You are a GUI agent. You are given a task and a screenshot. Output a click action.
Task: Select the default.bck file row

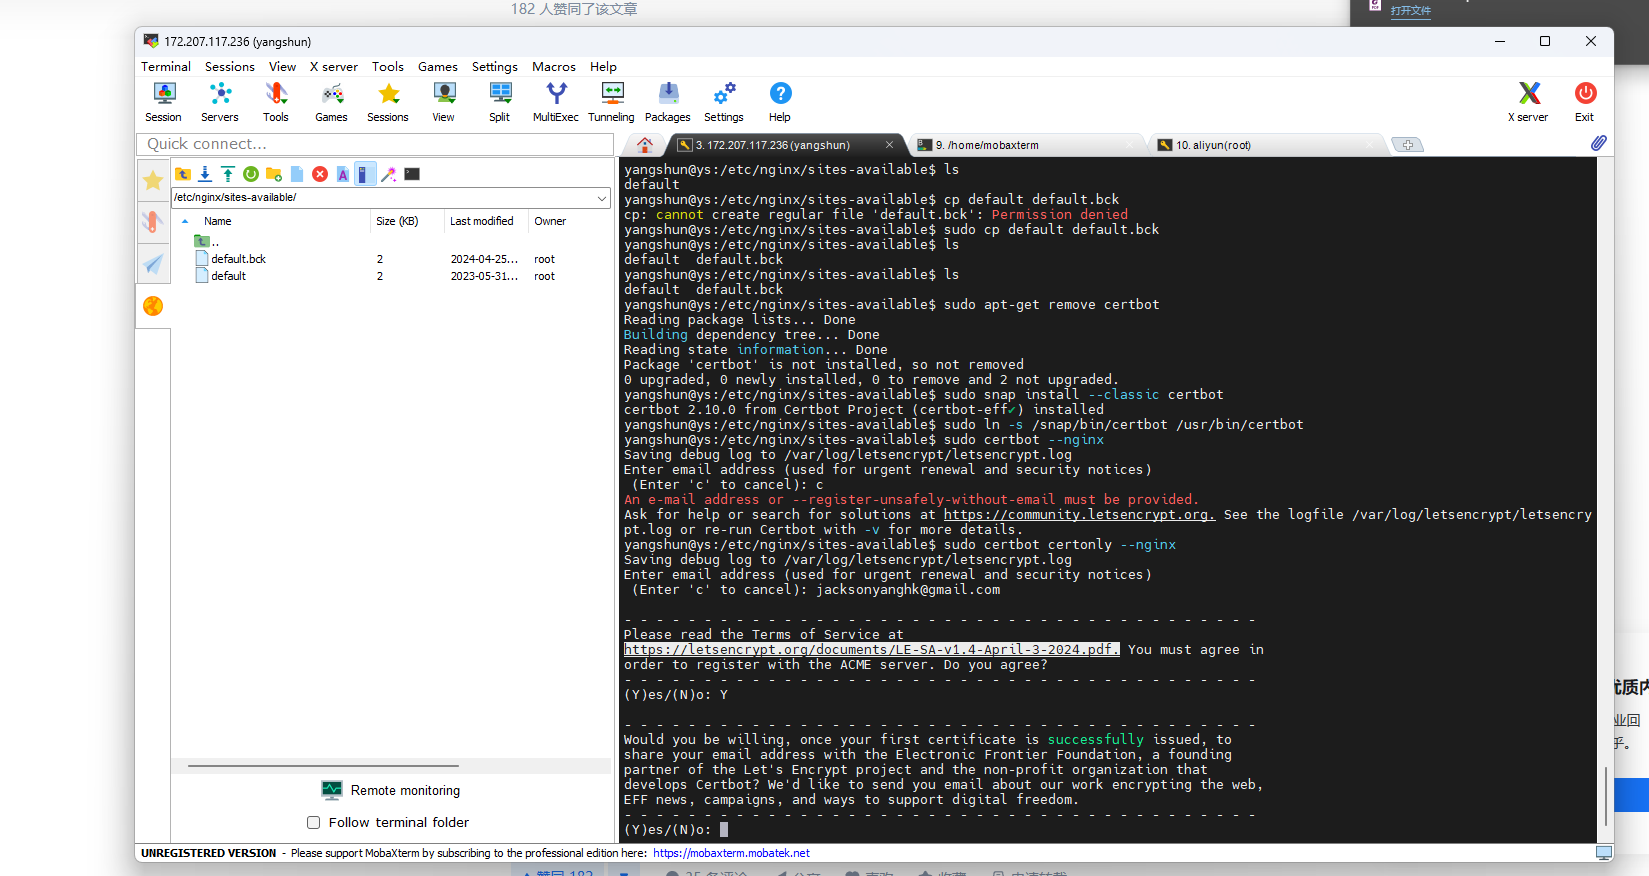click(x=390, y=259)
